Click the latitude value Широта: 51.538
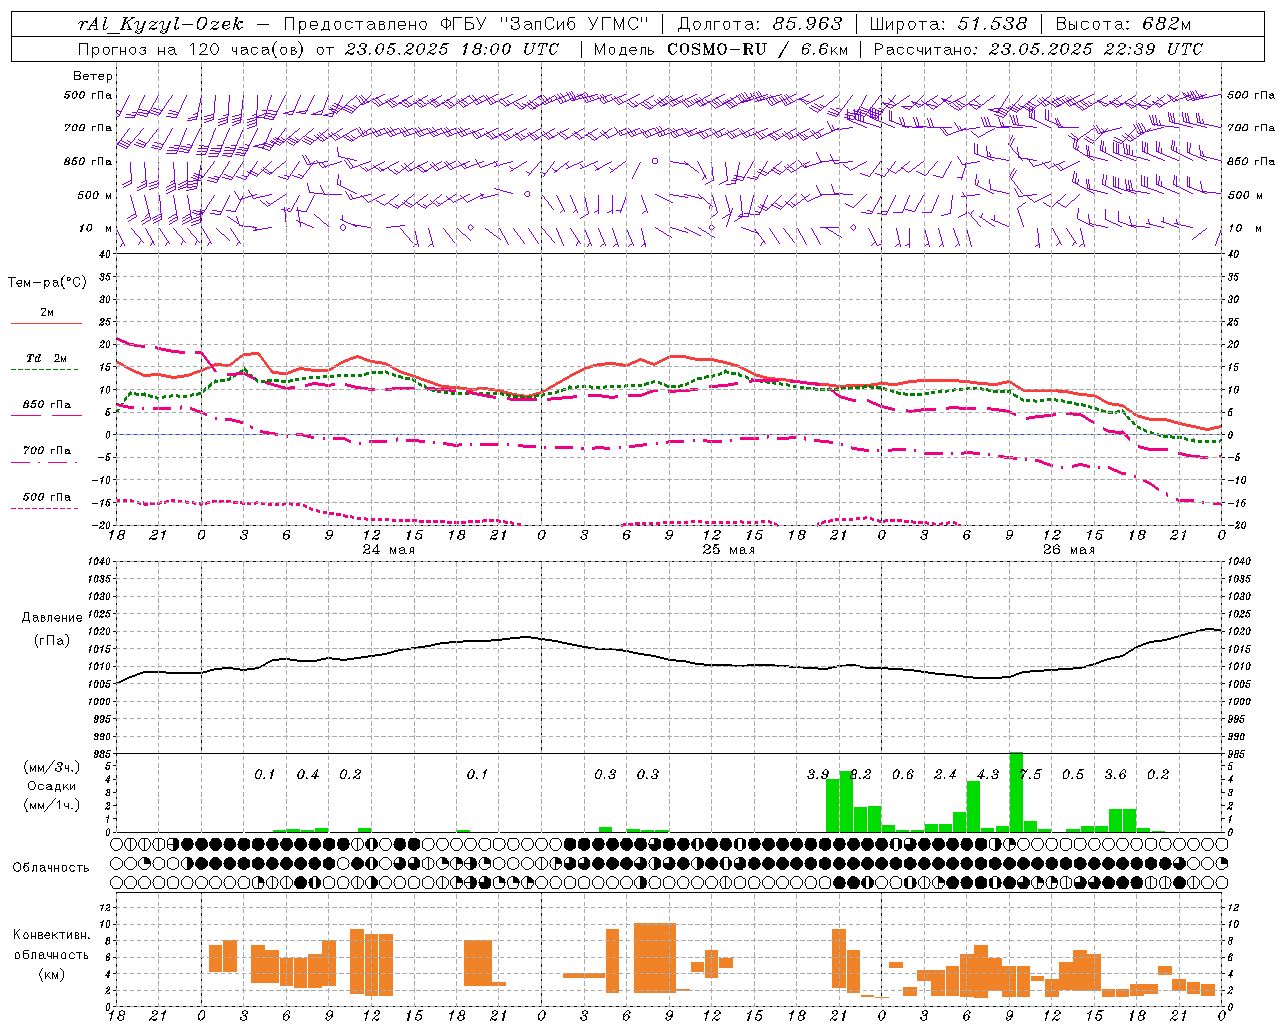 [948, 24]
